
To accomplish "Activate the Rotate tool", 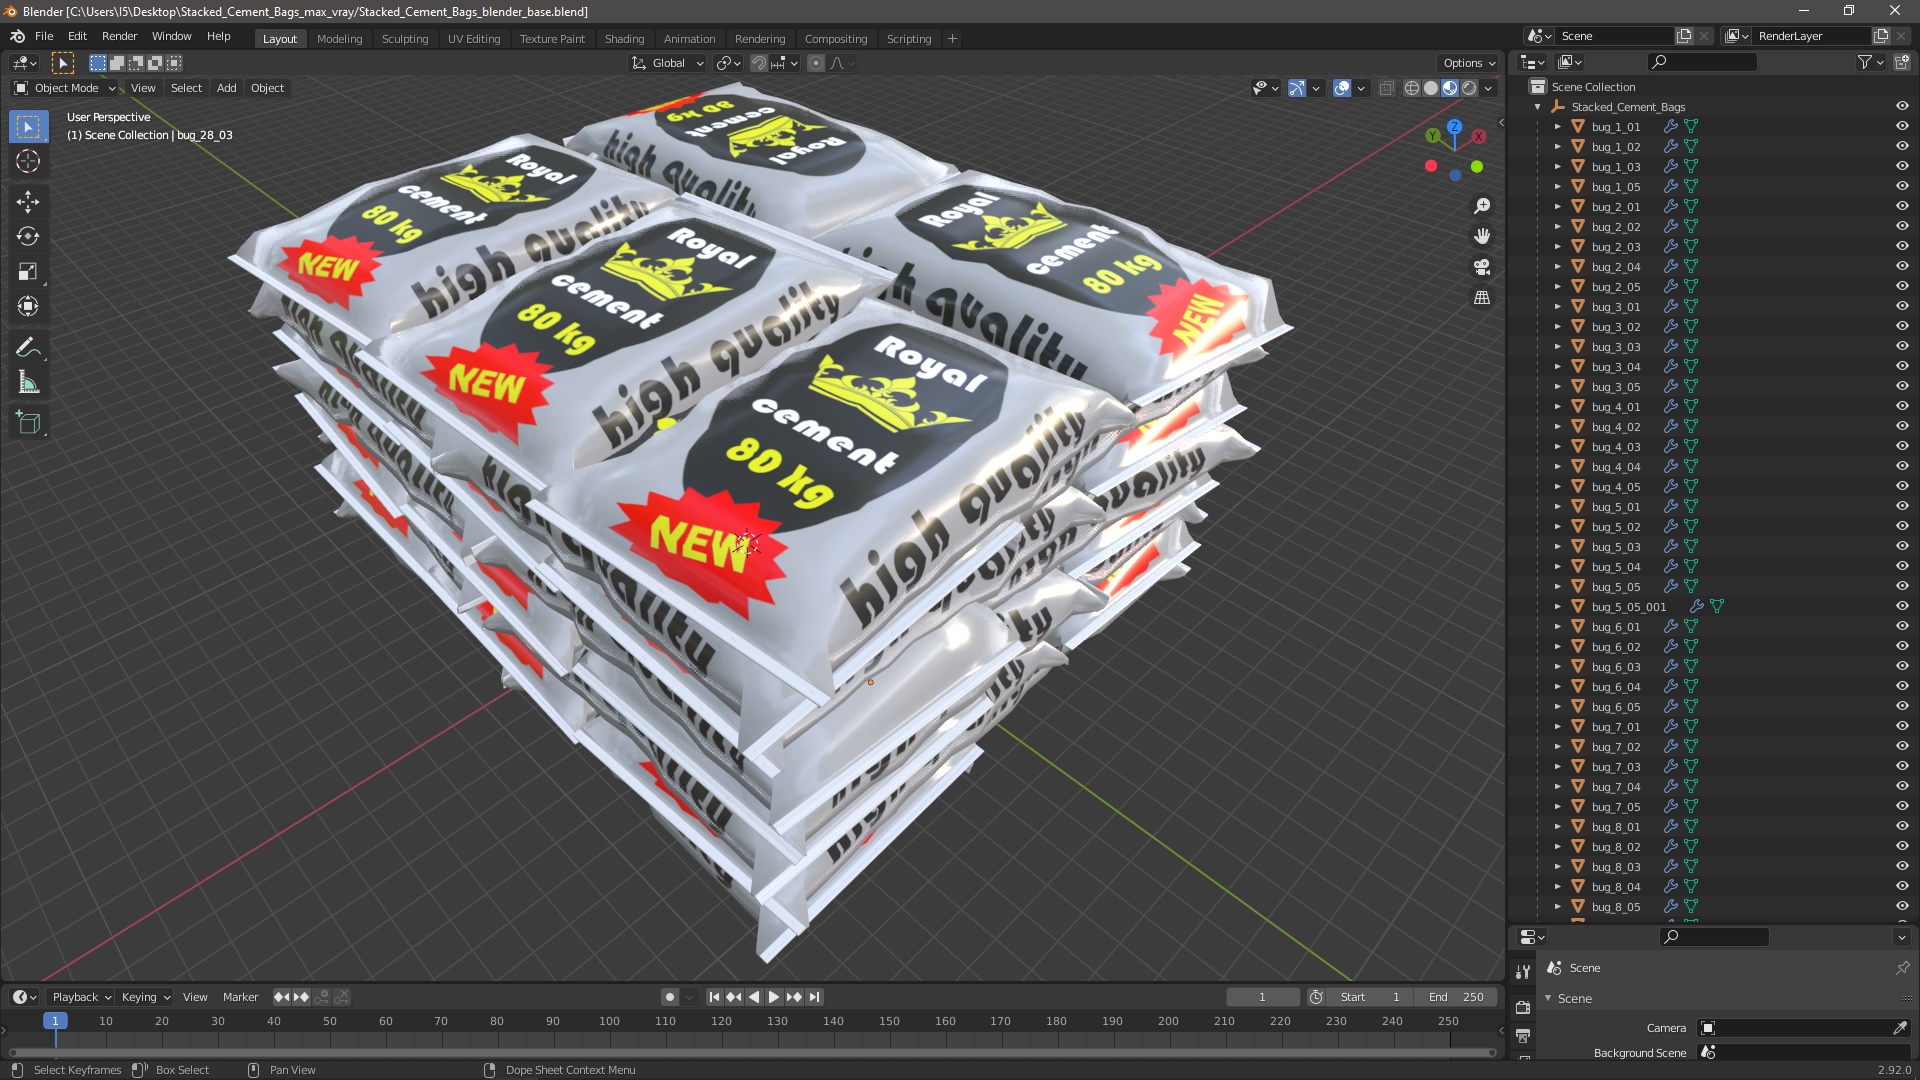I will pyautogui.click(x=28, y=236).
